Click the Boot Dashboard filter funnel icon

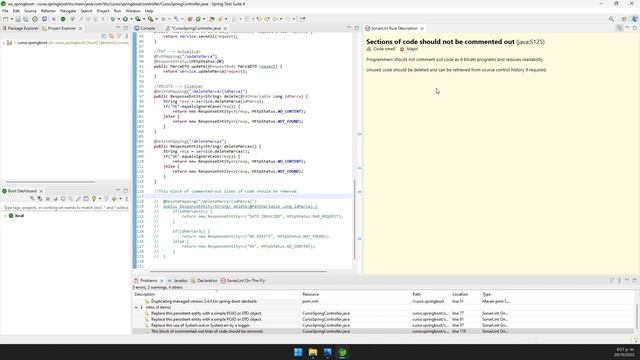(106, 199)
